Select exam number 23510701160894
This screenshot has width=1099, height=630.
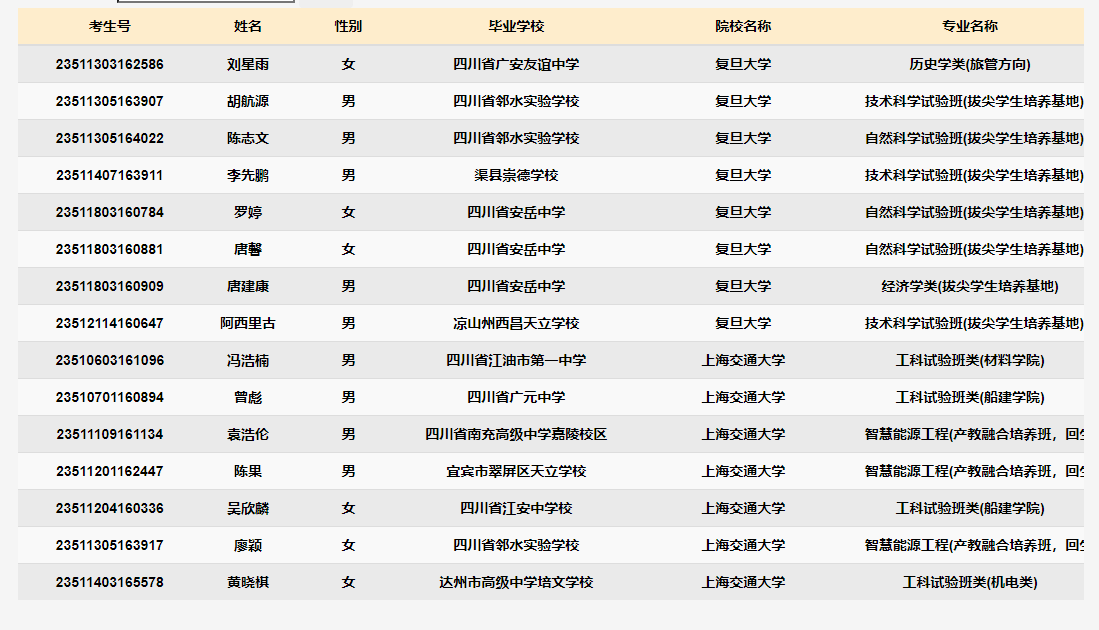pos(109,397)
